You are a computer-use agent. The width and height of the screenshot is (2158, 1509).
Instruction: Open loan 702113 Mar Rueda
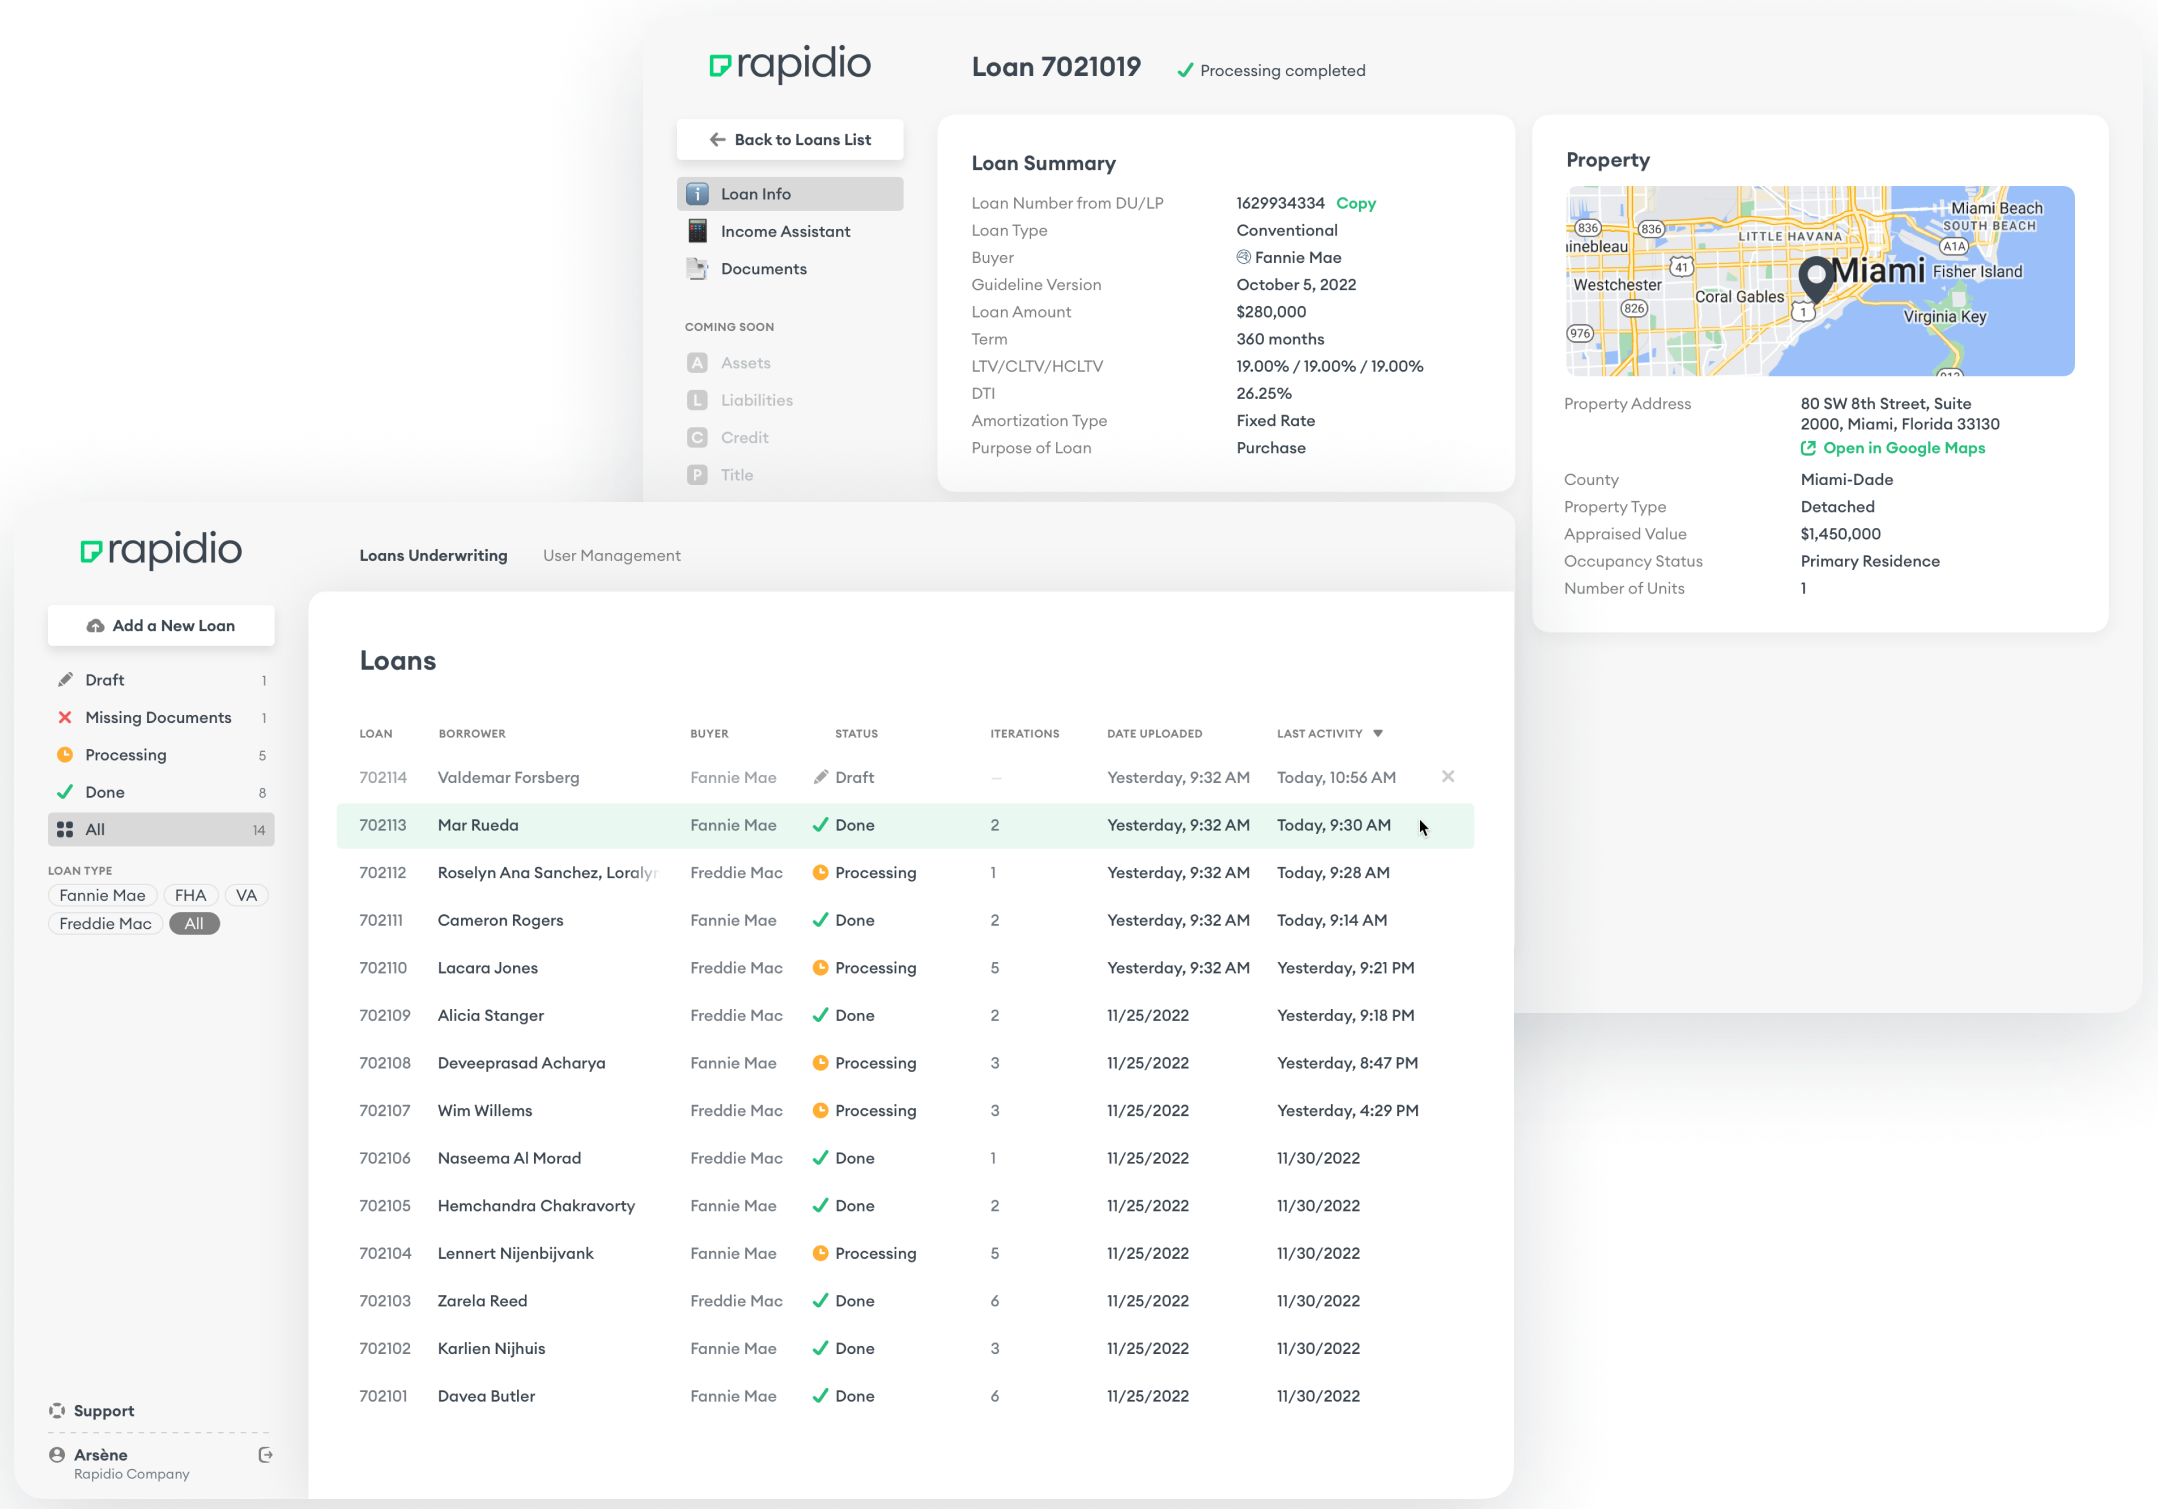click(x=905, y=826)
